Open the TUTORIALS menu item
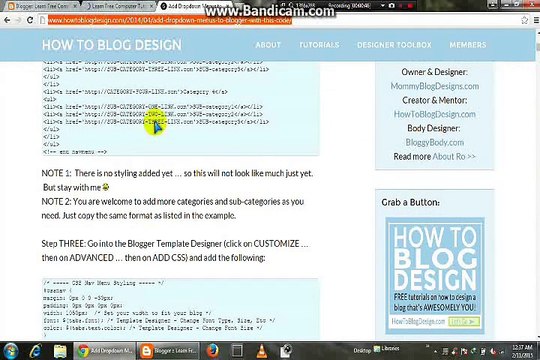The image size is (540, 360). (x=319, y=45)
